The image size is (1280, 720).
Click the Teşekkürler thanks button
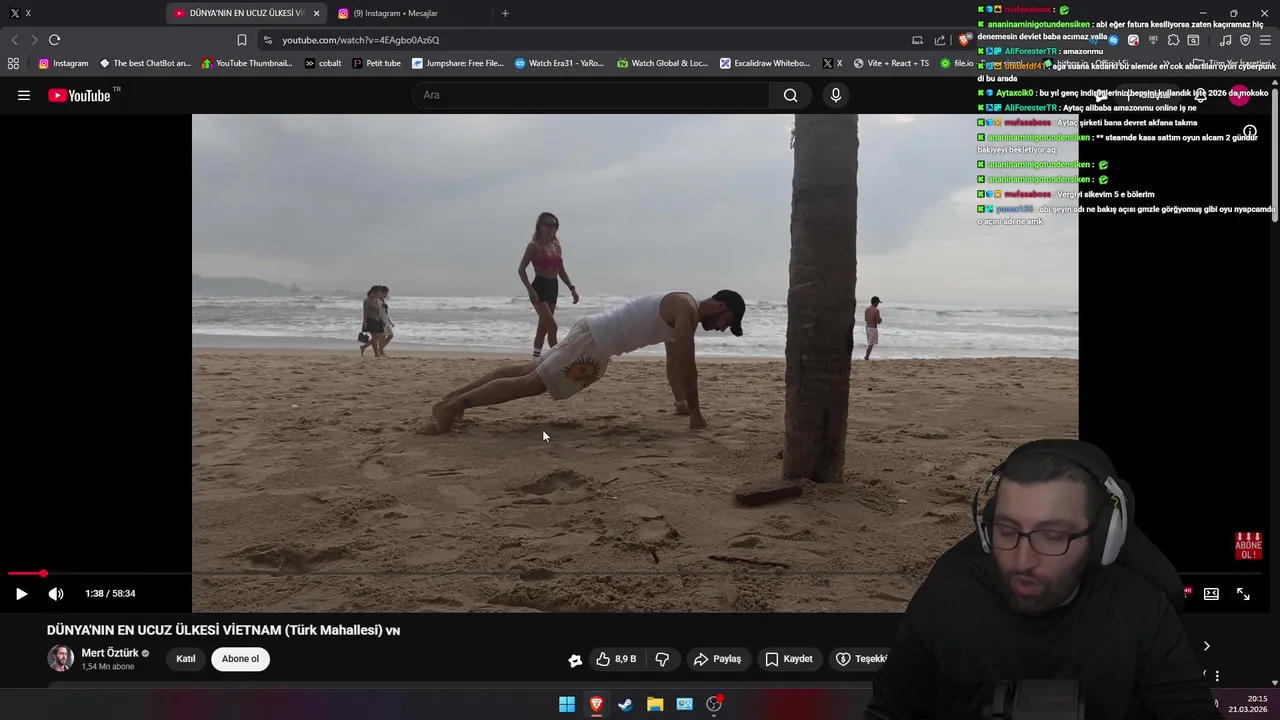[860, 659]
